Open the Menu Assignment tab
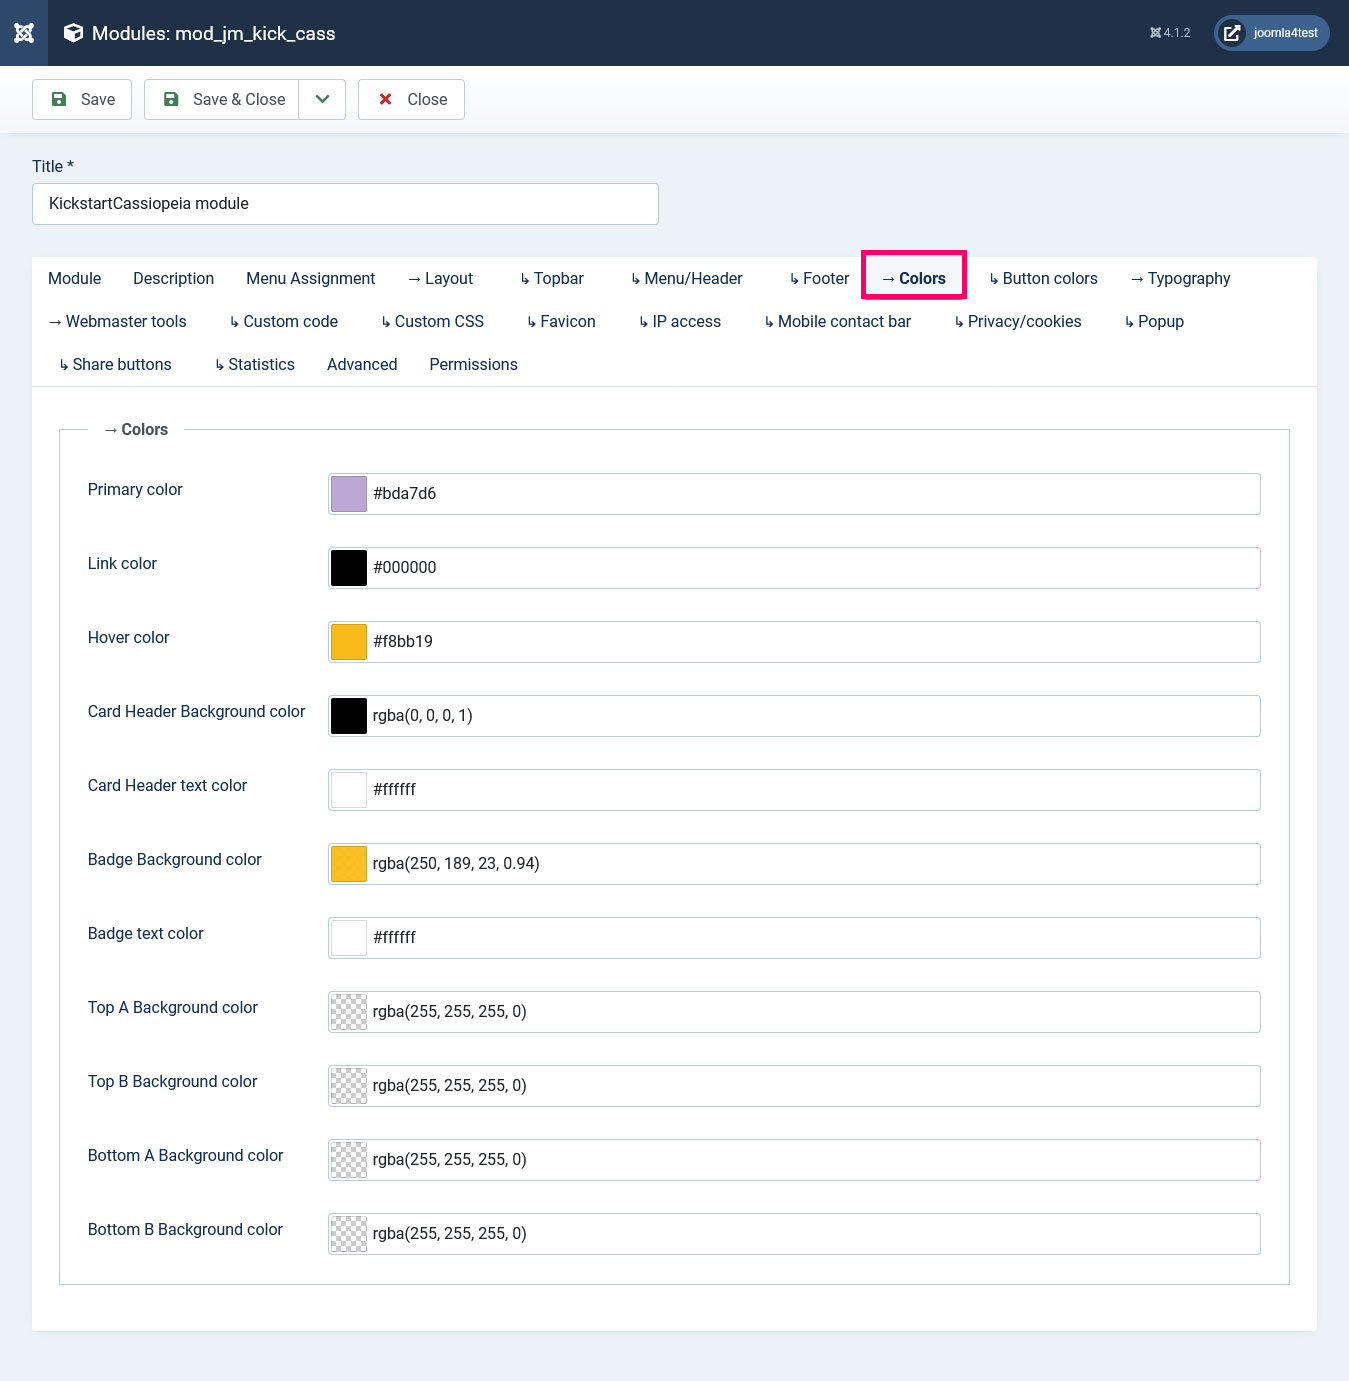 point(310,278)
